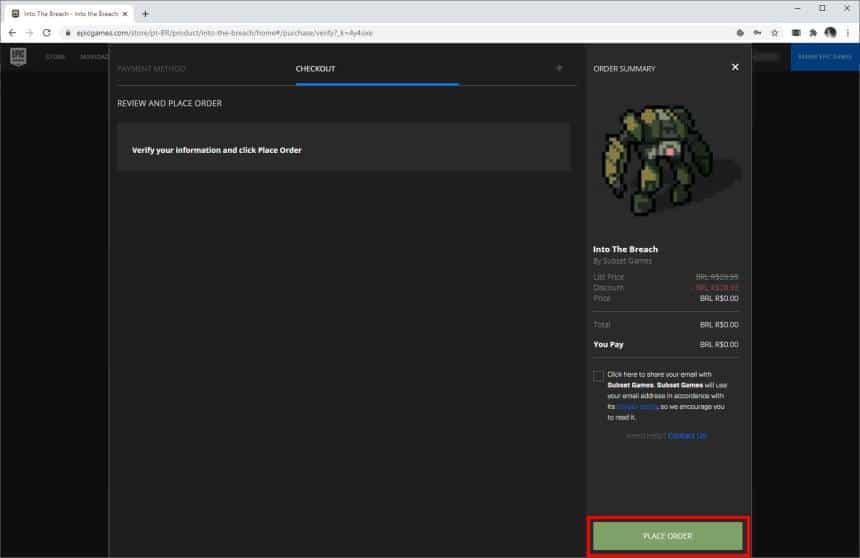Close the Into The Breach browser tab
The height and width of the screenshot is (558, 860).
(125, 14)
